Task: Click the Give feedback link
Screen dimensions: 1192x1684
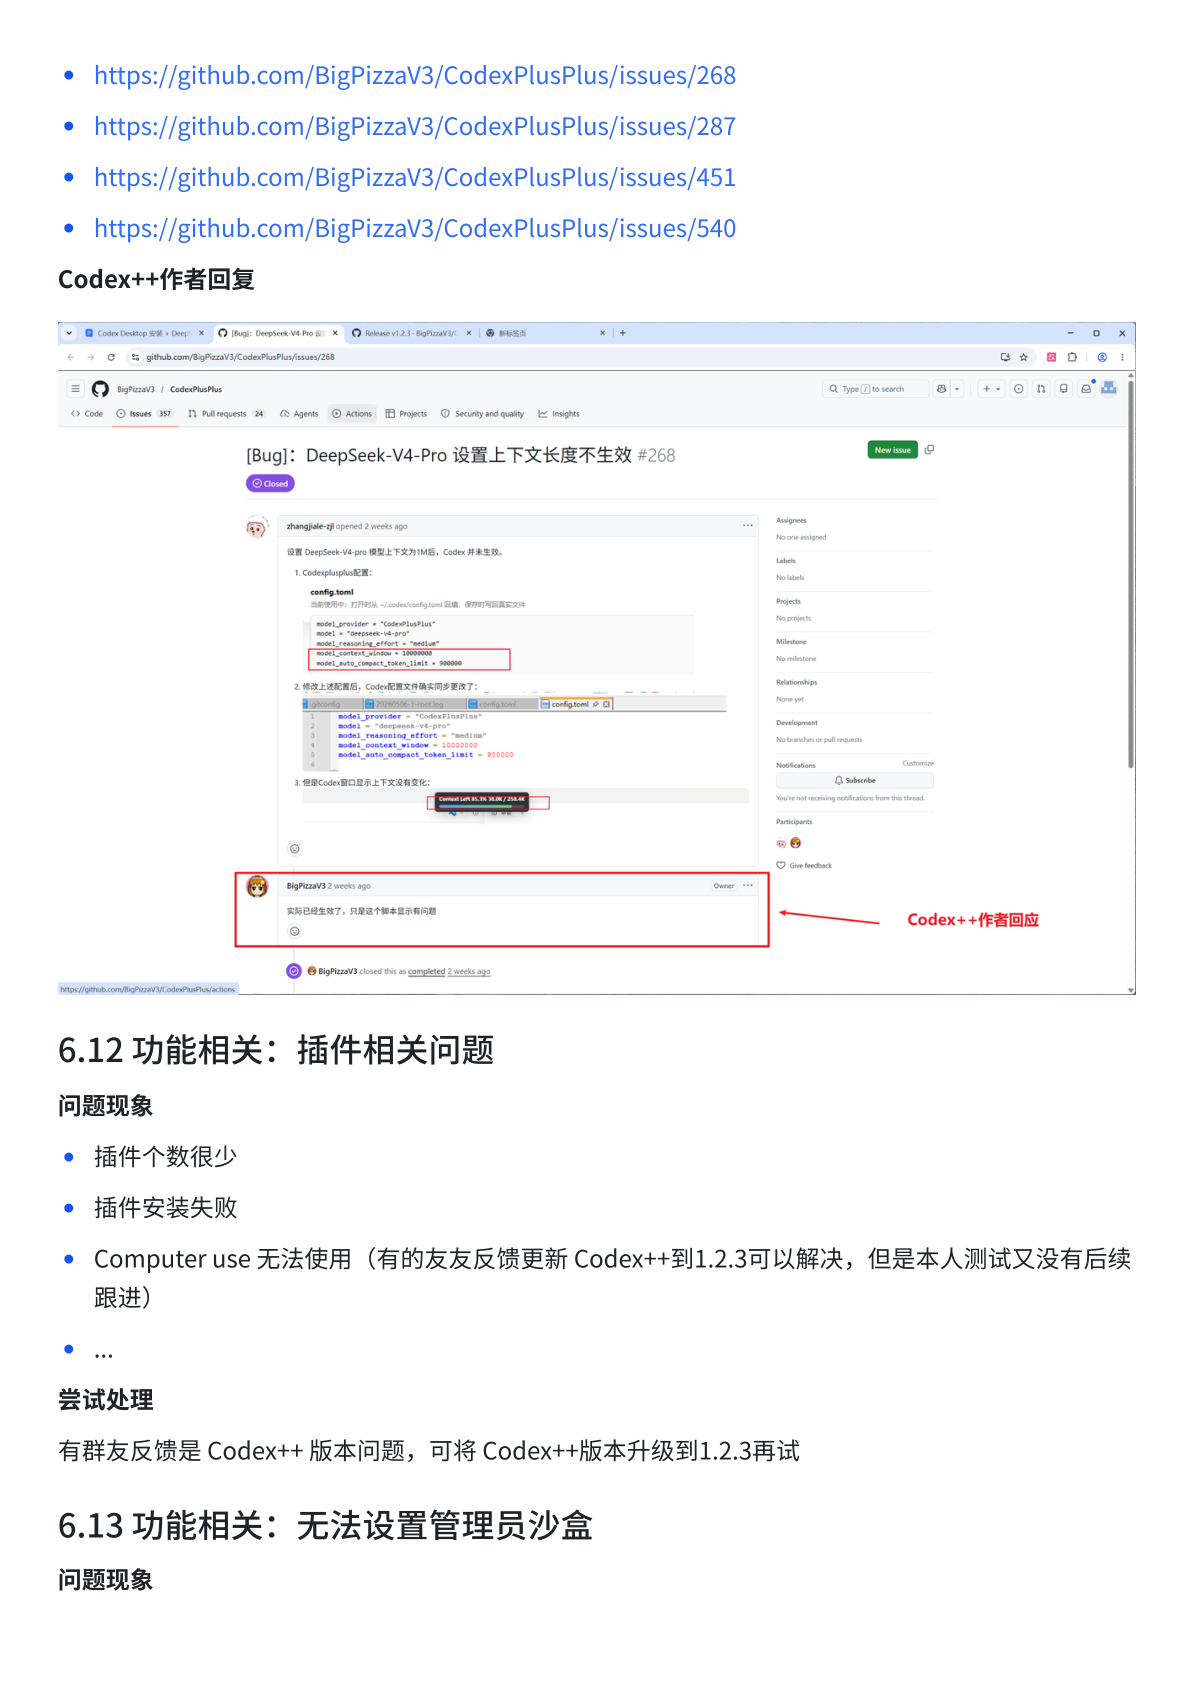Action: tap(804, 866)
